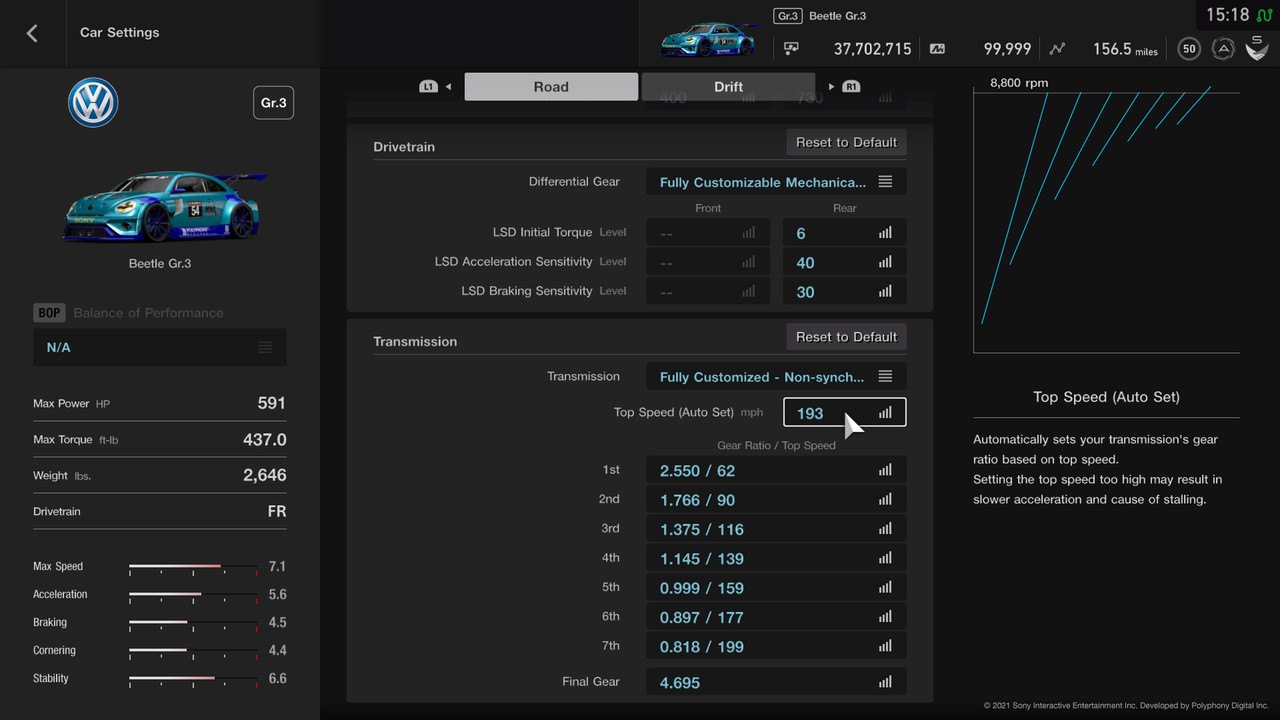Select the distance graph icon by 156.5 miles
Screen dimensions: 1280x720
tap(1058, 48)
